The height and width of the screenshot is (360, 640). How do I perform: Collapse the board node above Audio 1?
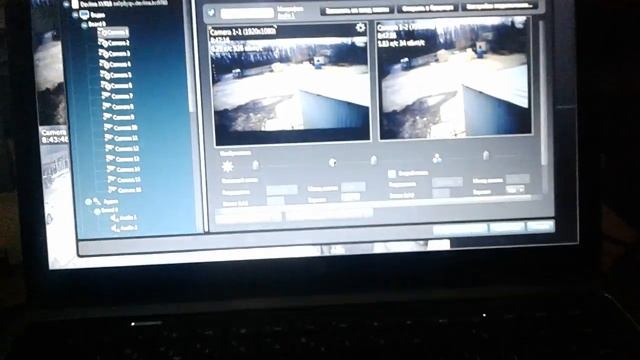pyautogui.click(x=97, y=211)
